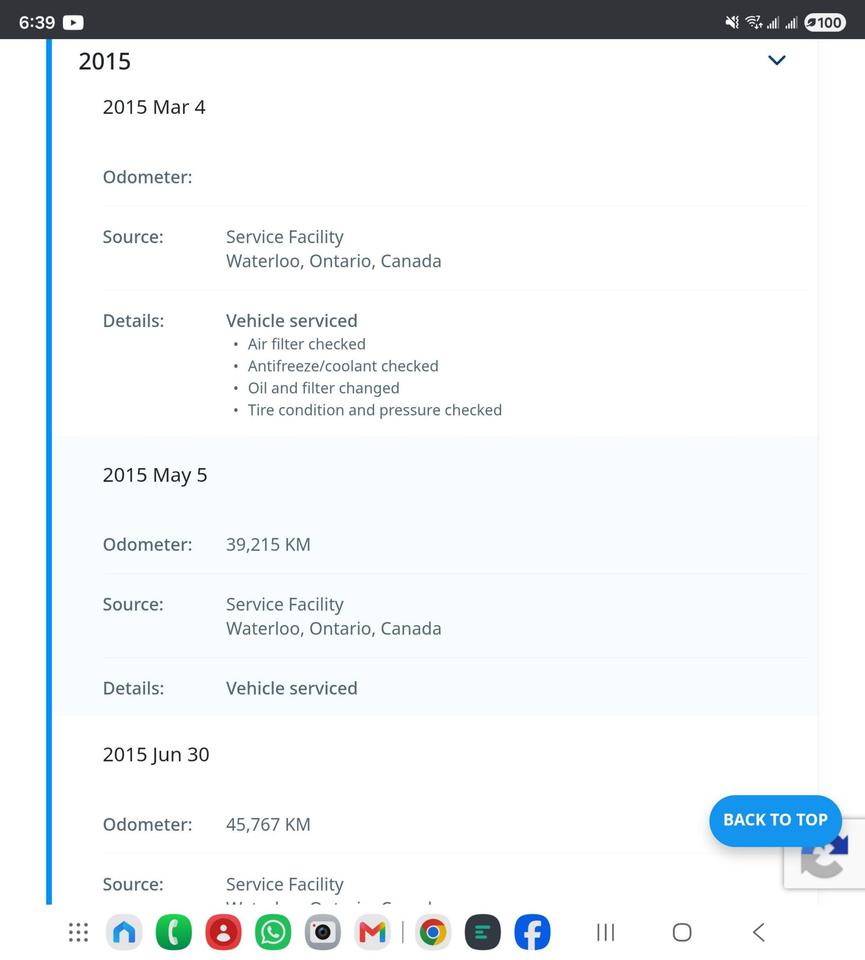
Task: Open the red Contacts app
Action: (x=223, y=932)
